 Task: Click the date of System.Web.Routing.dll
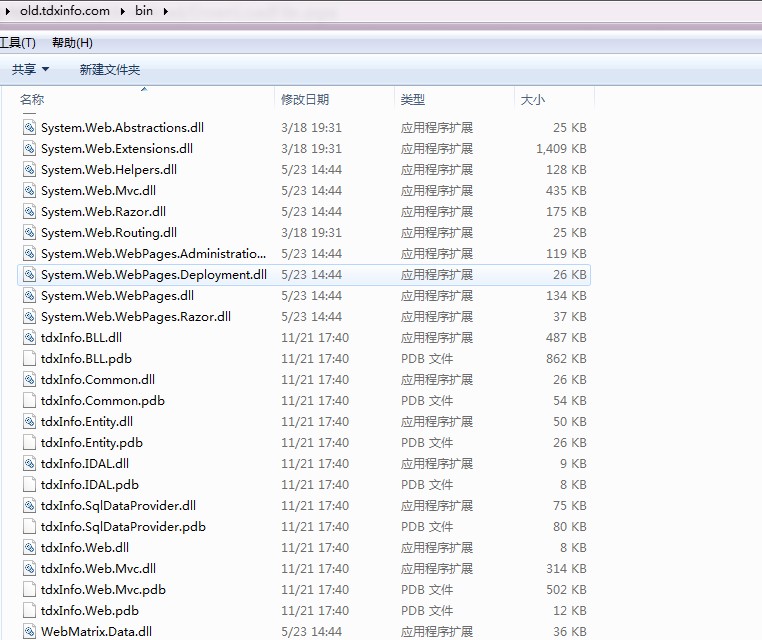311,232
